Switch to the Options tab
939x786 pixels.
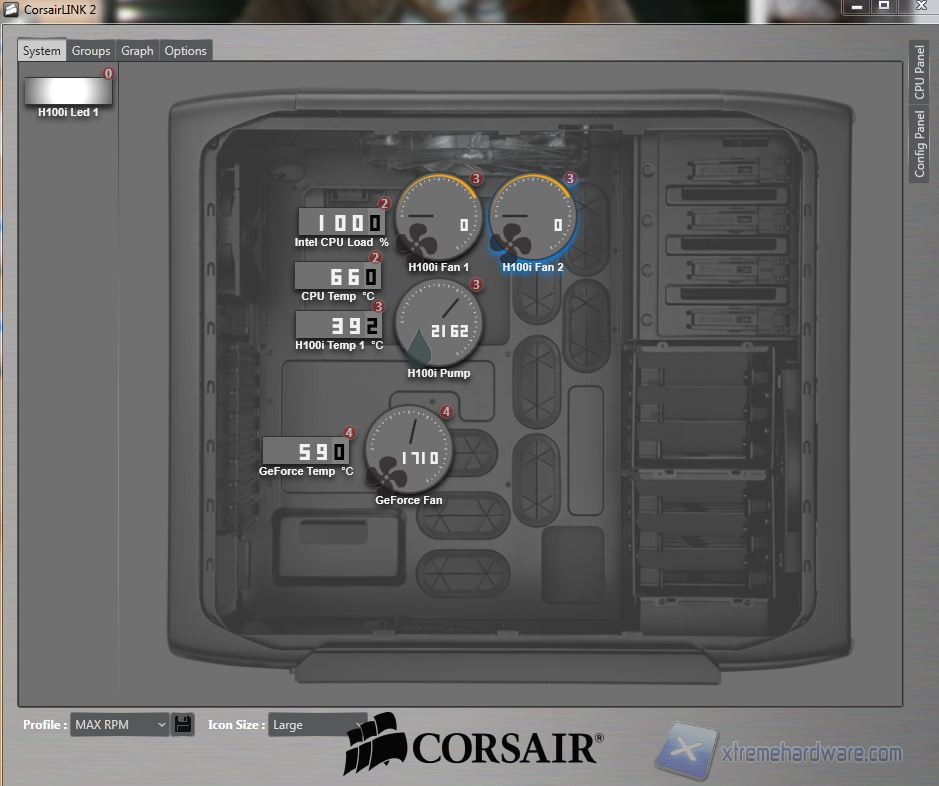[185, 51]
